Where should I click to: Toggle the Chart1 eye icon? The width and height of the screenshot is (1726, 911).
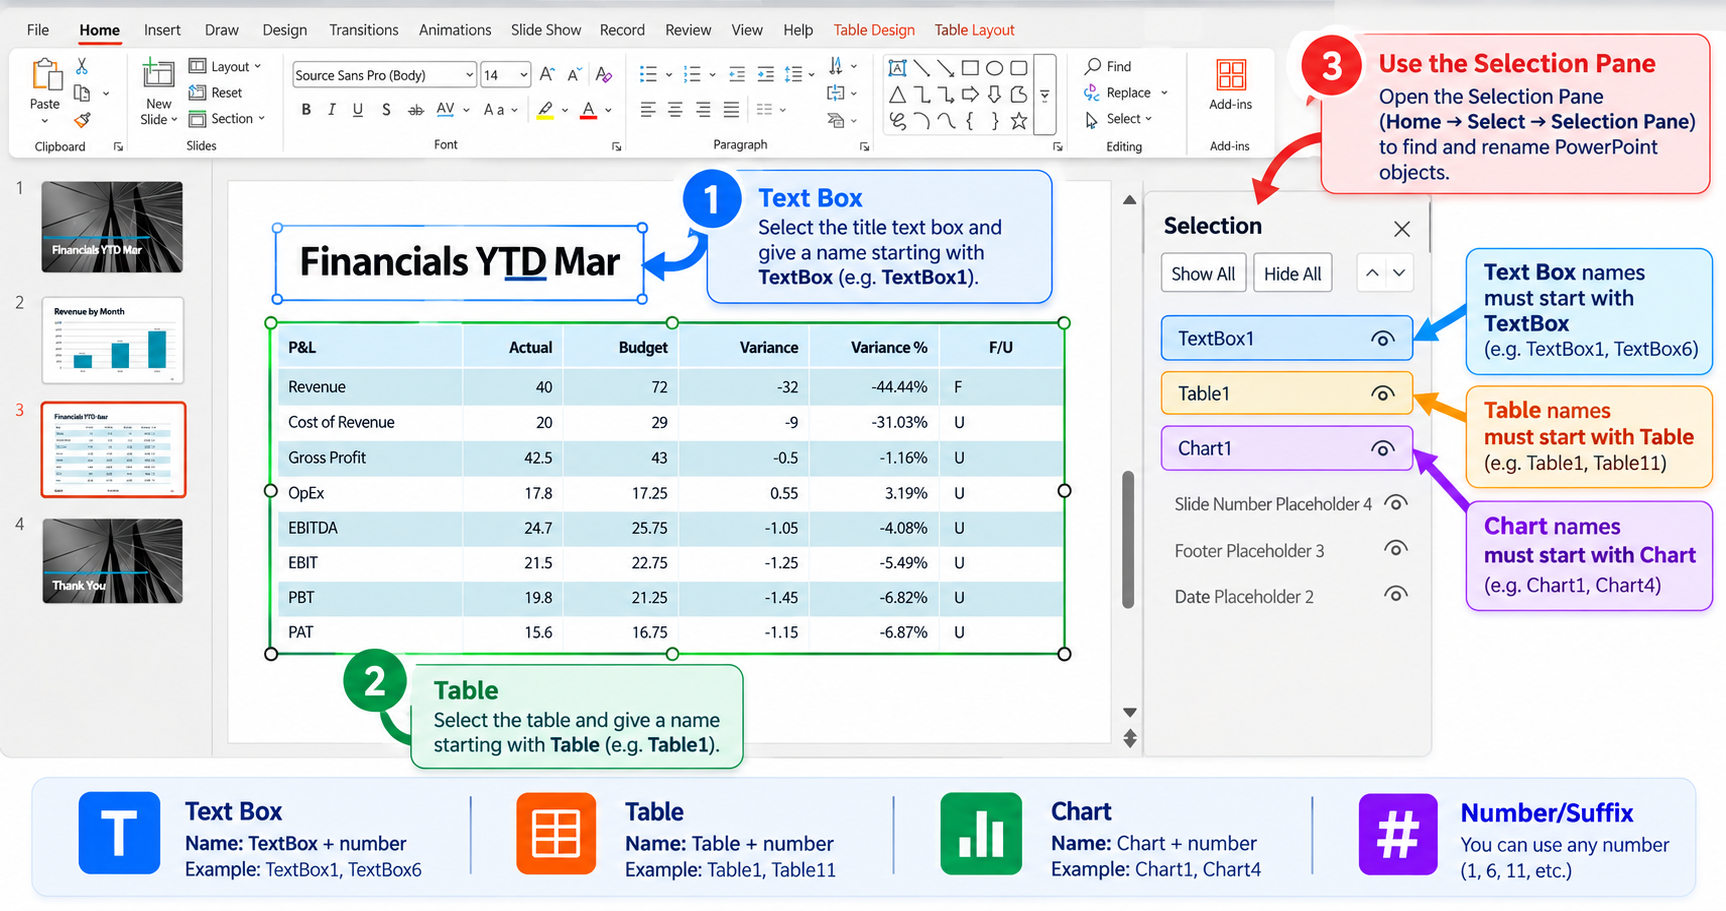click(x=1383, y=449)
